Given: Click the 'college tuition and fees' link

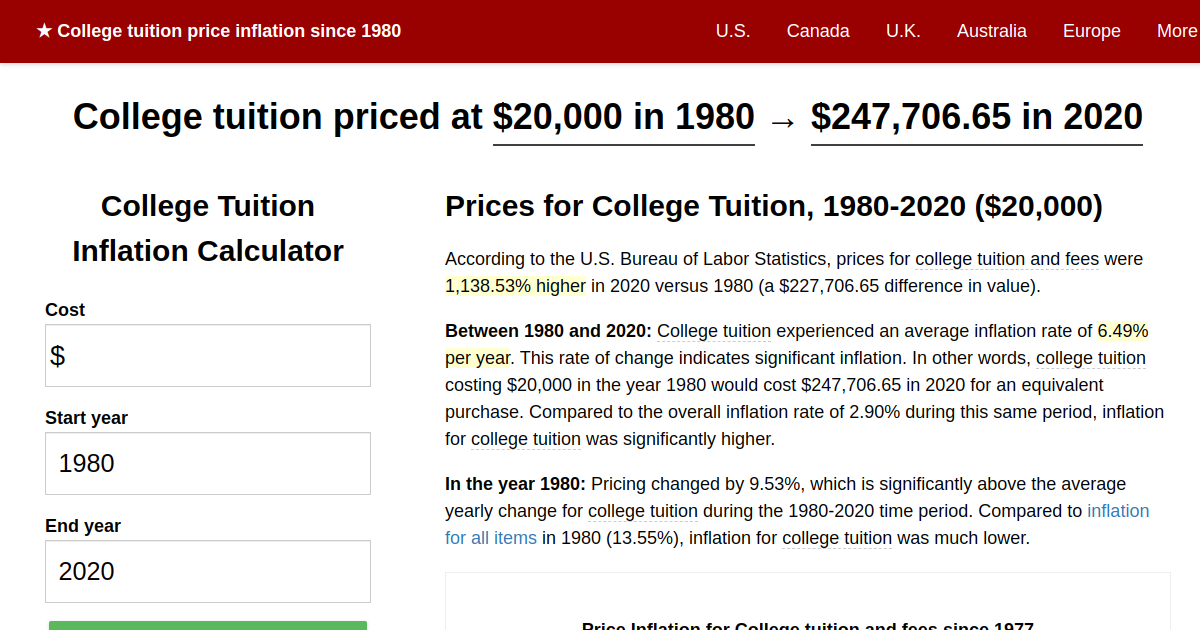Looking at the screenshot, I should click(1006, 259).
